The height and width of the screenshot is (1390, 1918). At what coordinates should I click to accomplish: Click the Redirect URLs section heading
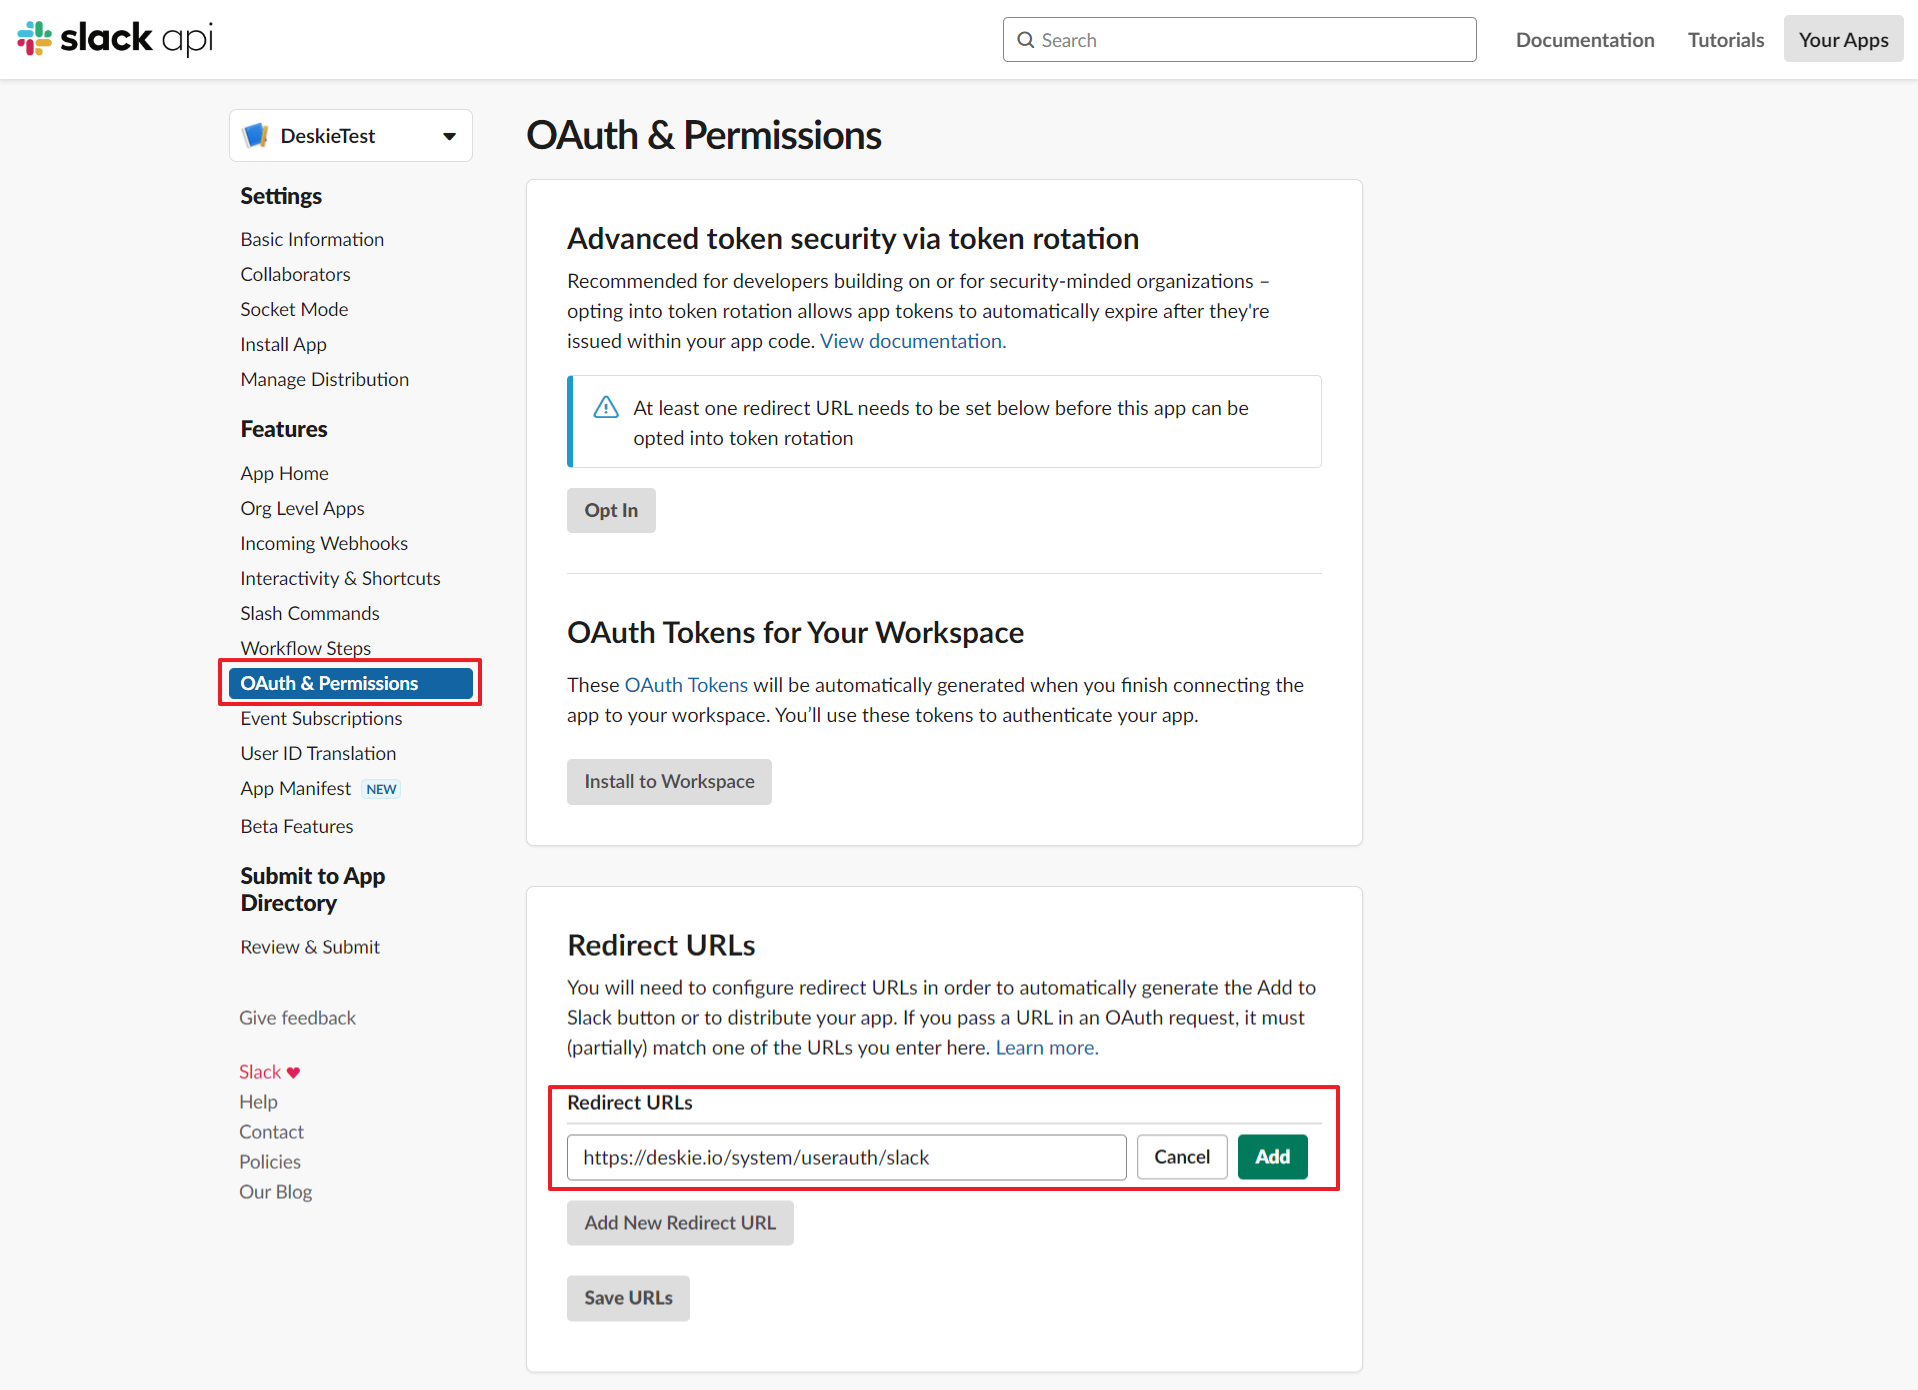[x=661, y=945]
